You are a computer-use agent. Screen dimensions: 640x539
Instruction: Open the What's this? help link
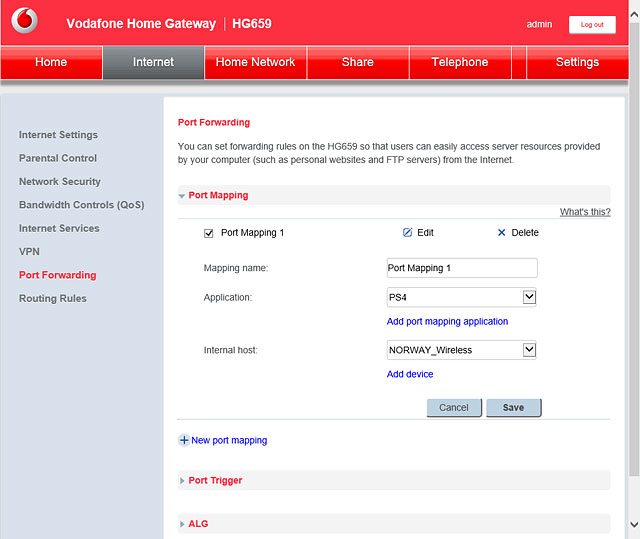tap(585, 212)
